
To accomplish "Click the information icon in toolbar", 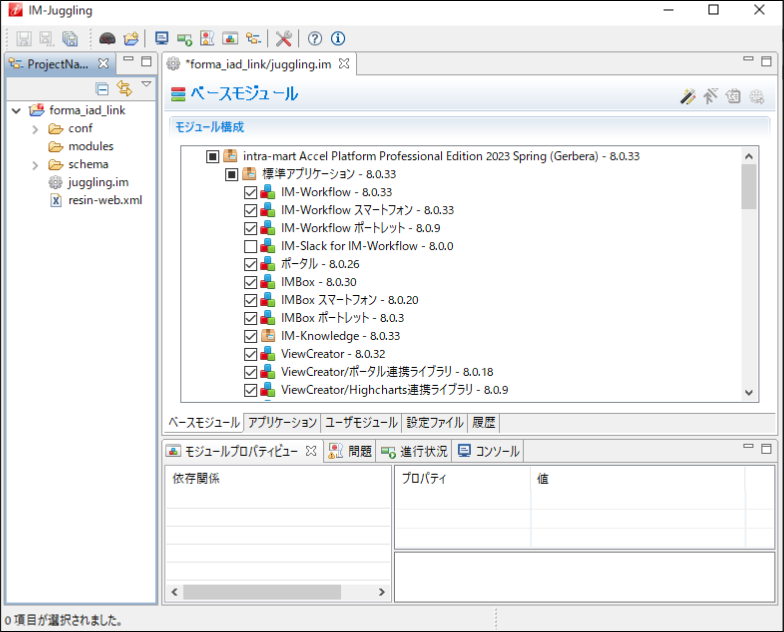I will point(338,39).
